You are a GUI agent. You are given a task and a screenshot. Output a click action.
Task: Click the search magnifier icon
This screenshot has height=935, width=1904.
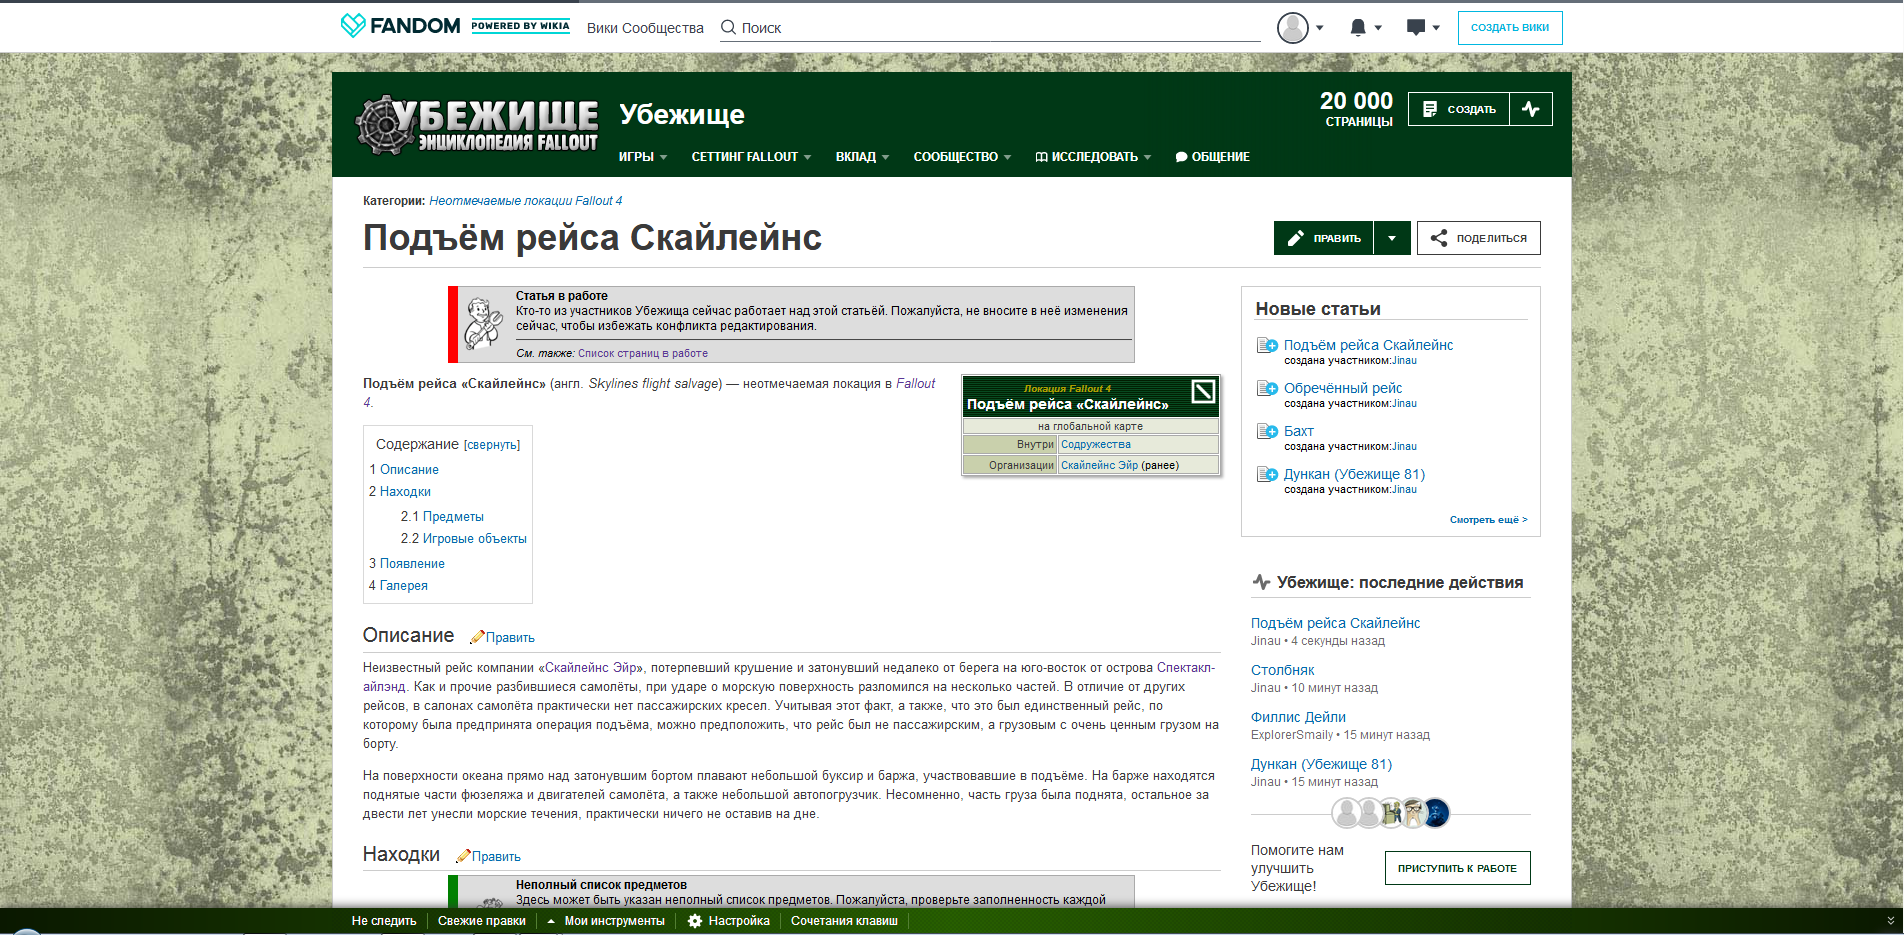728,28
